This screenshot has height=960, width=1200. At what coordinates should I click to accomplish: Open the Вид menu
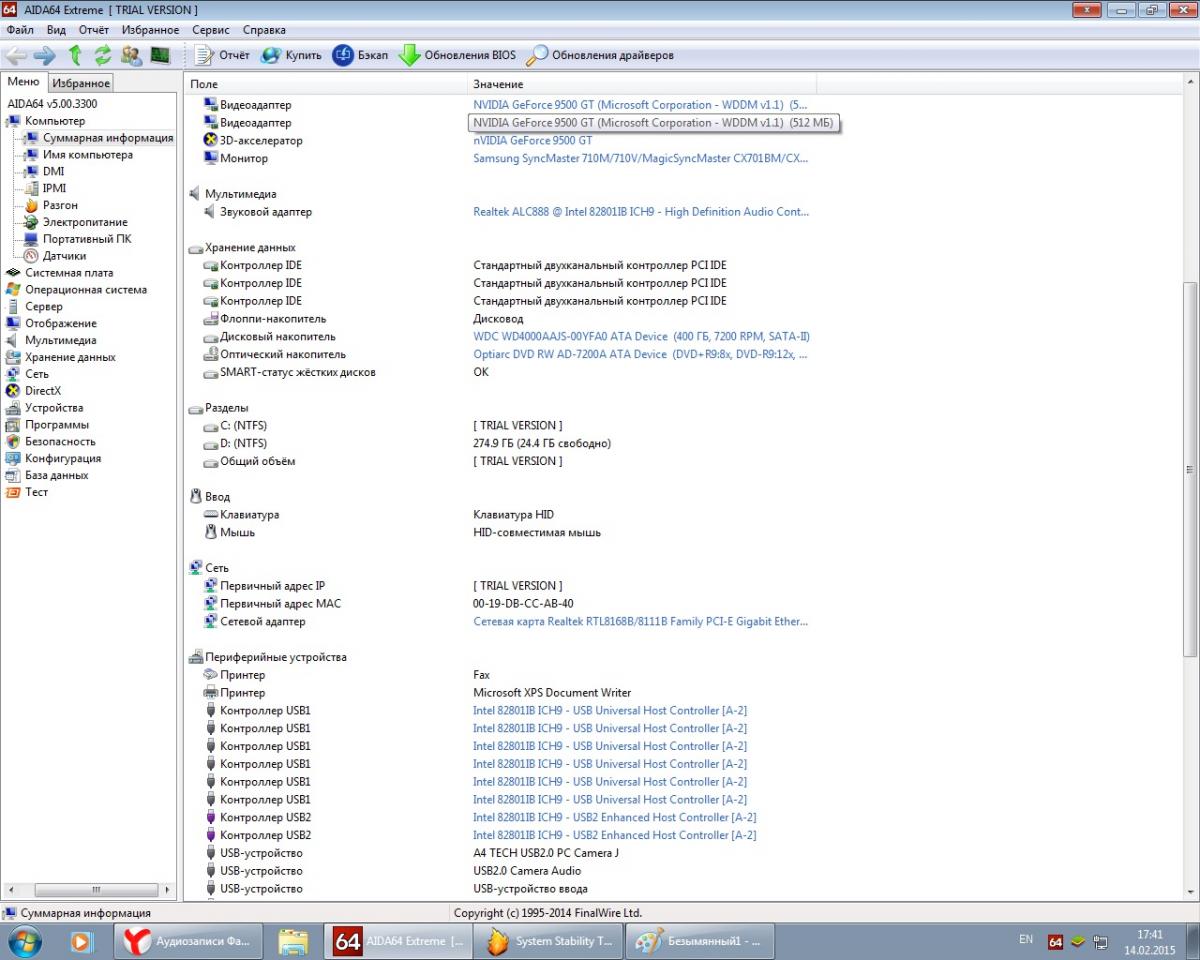pos(56,30)
